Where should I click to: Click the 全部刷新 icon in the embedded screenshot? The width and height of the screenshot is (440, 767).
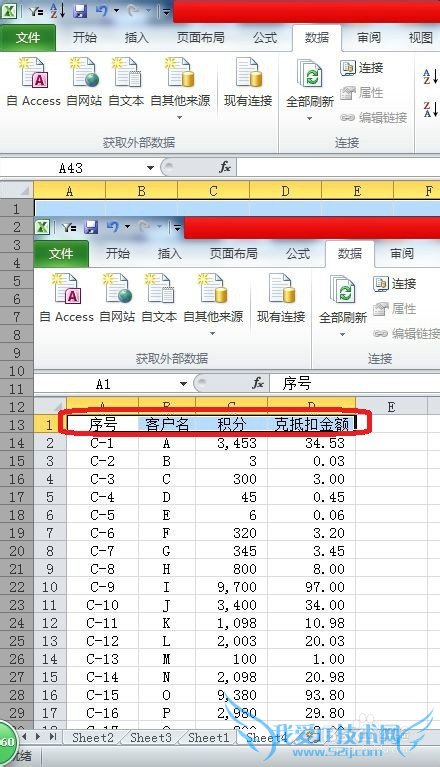343,290
